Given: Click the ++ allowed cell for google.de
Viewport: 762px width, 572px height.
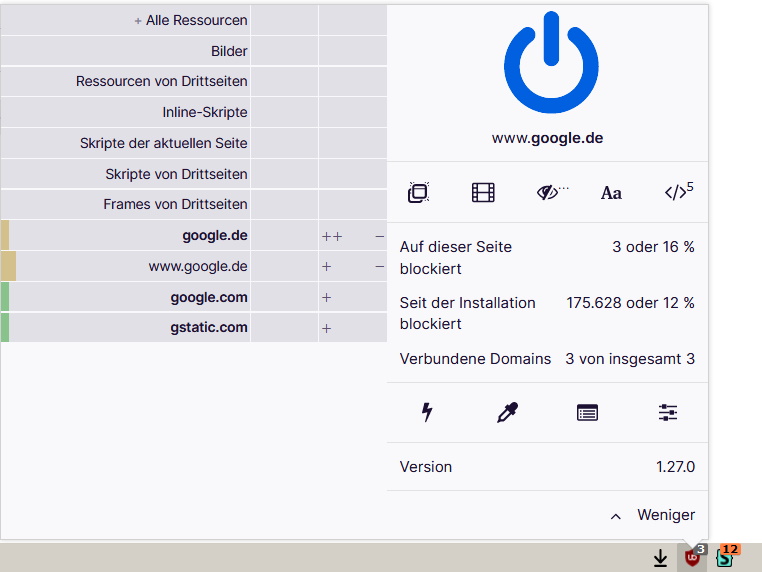Looking at the screenshot, I should tap(332, 236).
